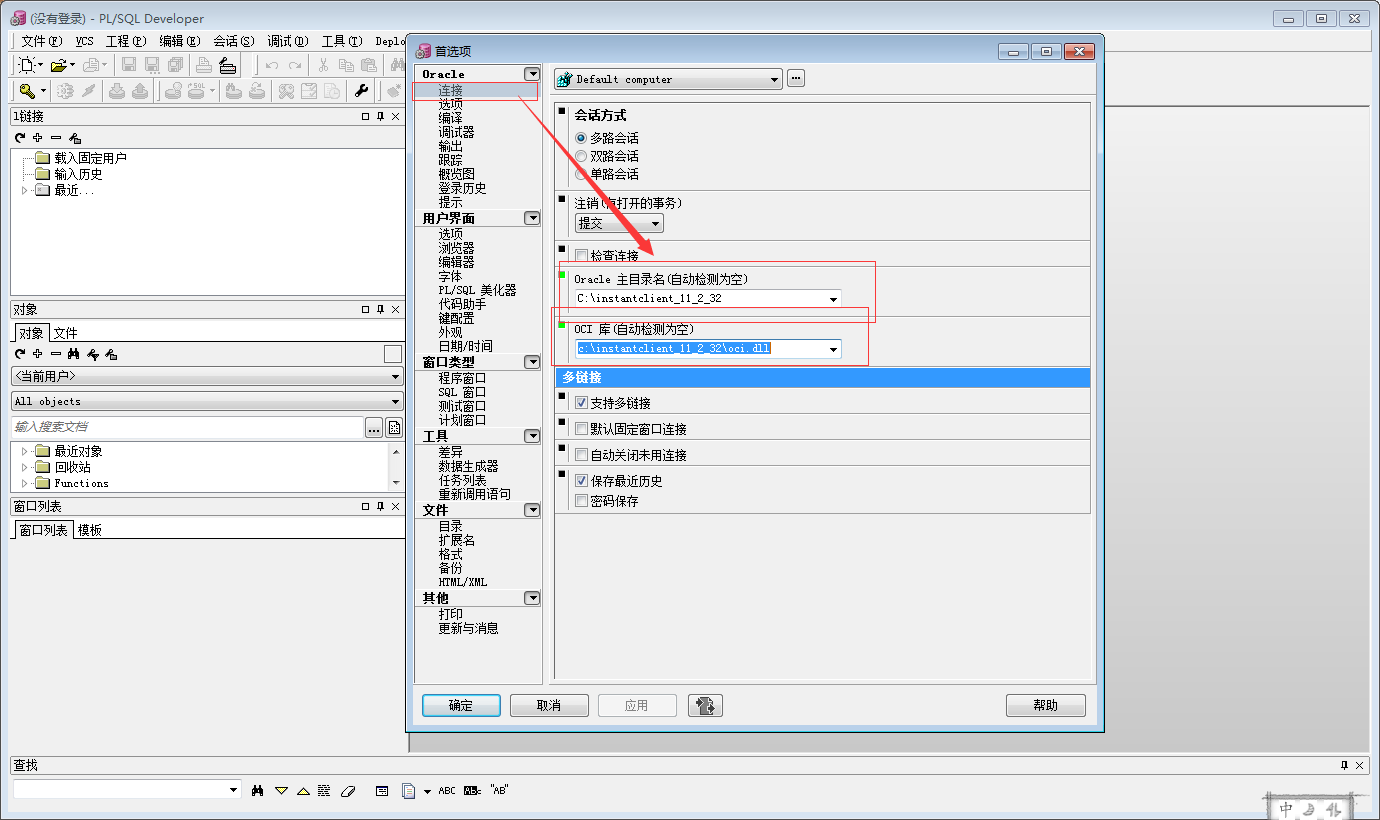
Task: Enable the 密码保存 checkbox
Action: pyautogui.click(x=581, y=501)
